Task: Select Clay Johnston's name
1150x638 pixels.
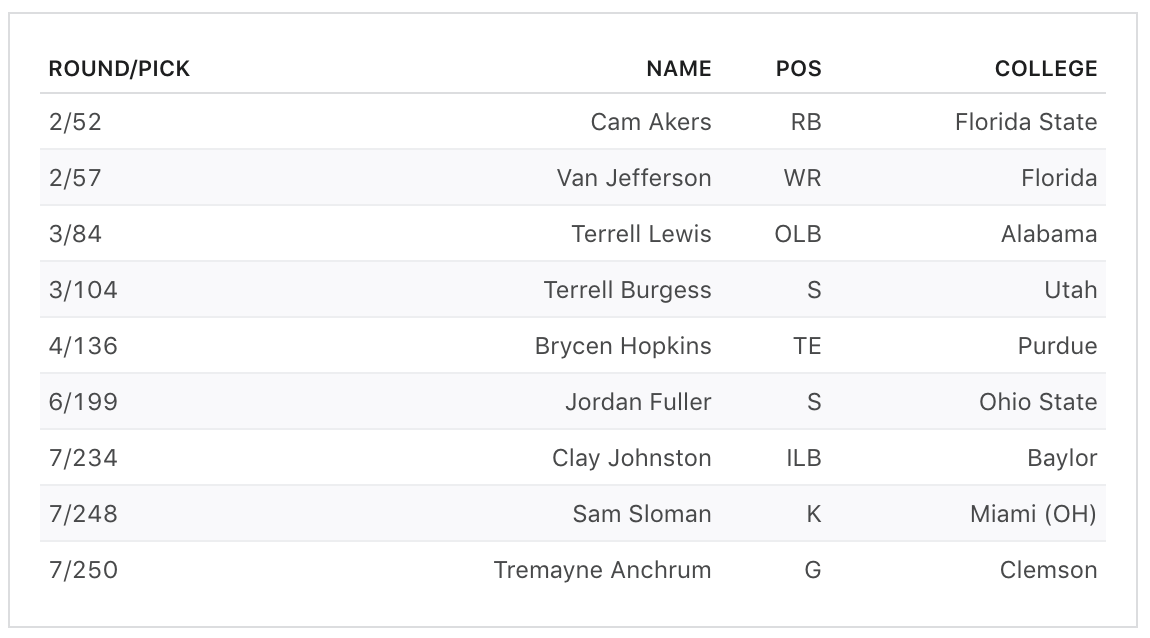Action: 631,458
